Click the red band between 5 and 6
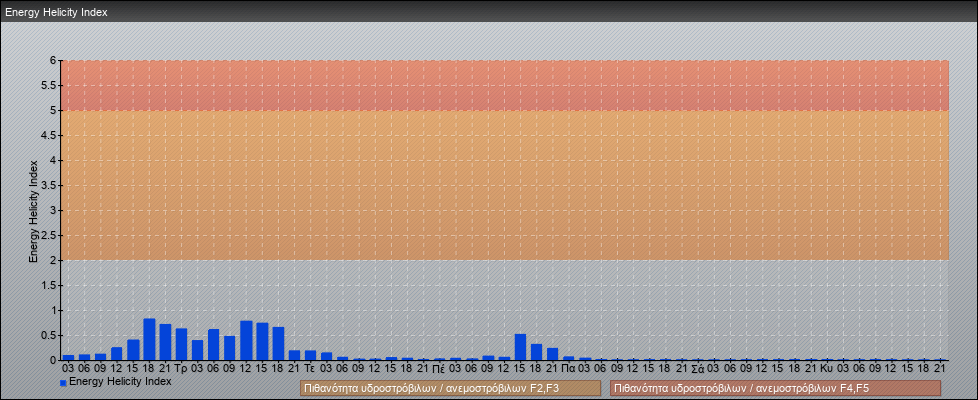 (500, 85)
